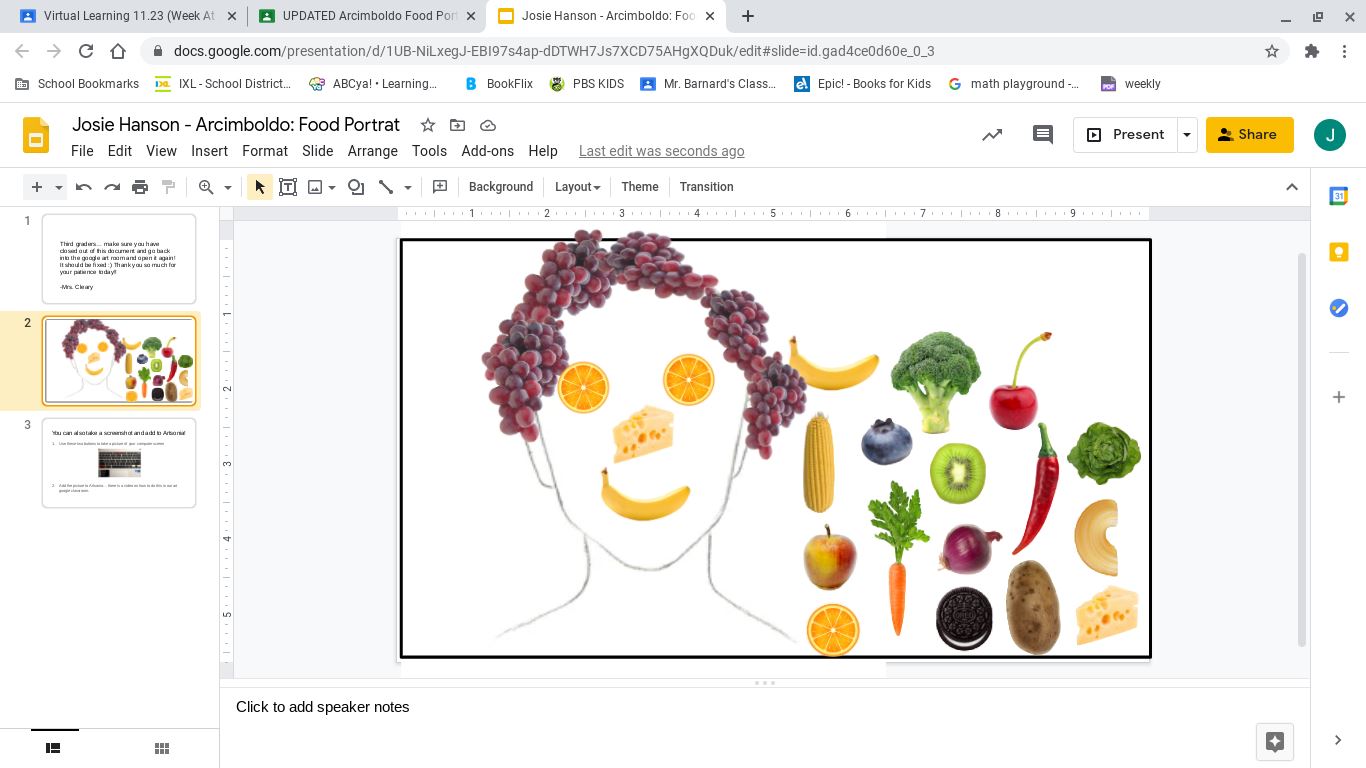1366x768 pixels.
Task: Select the Shape tool
Action: point(356,187)
